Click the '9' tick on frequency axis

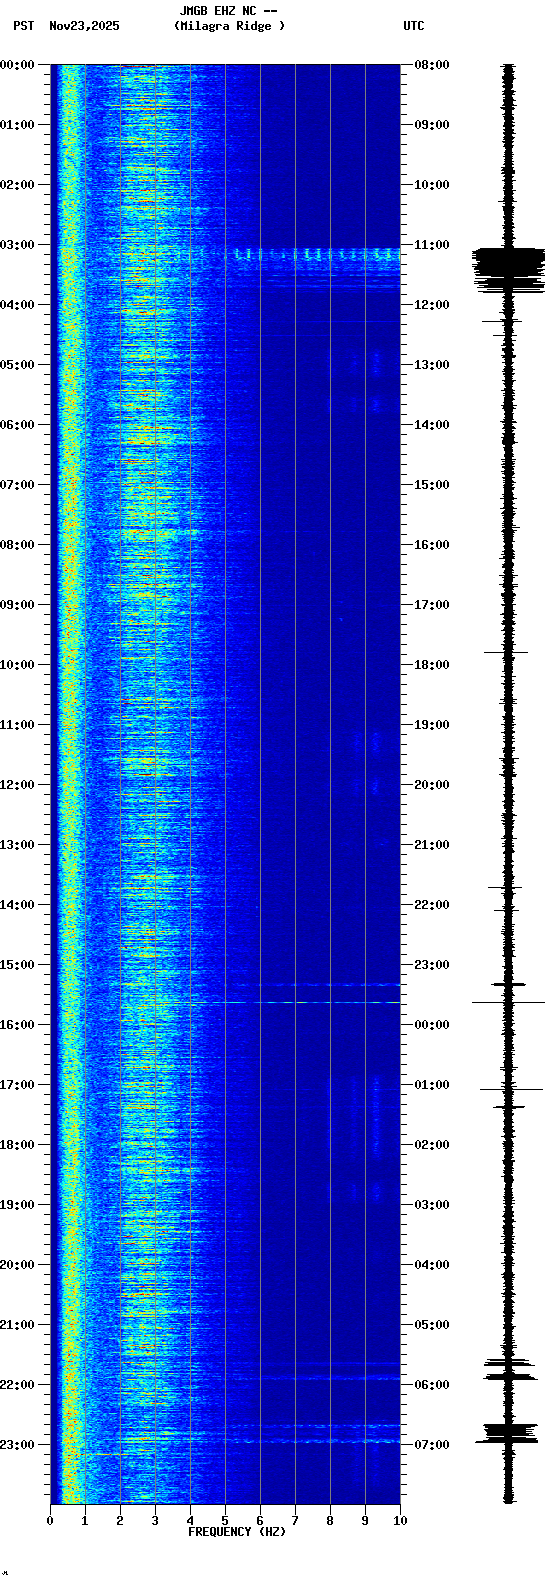365,1521
